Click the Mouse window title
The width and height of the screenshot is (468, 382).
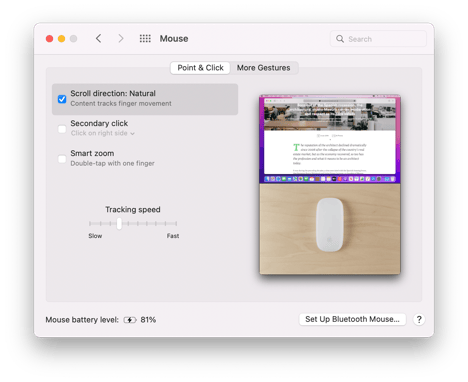(x=174, y=39)
